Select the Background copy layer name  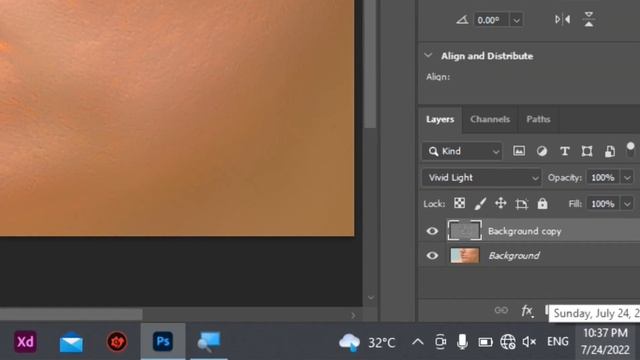coord(524,231)
